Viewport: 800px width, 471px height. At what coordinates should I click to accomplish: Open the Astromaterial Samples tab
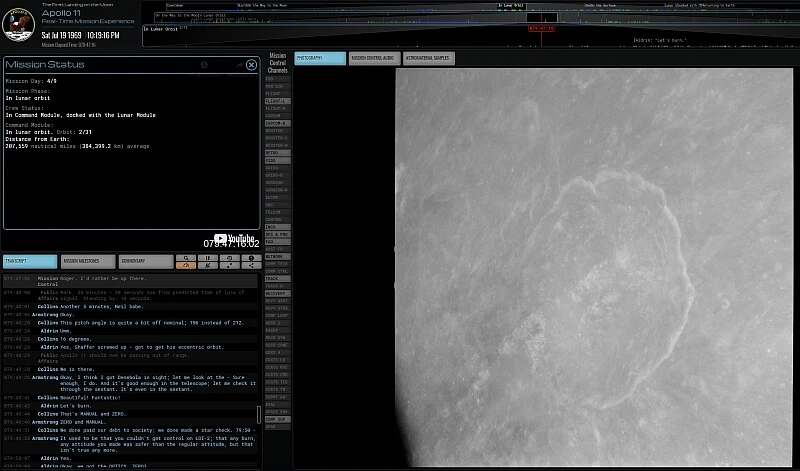[428, 59]
